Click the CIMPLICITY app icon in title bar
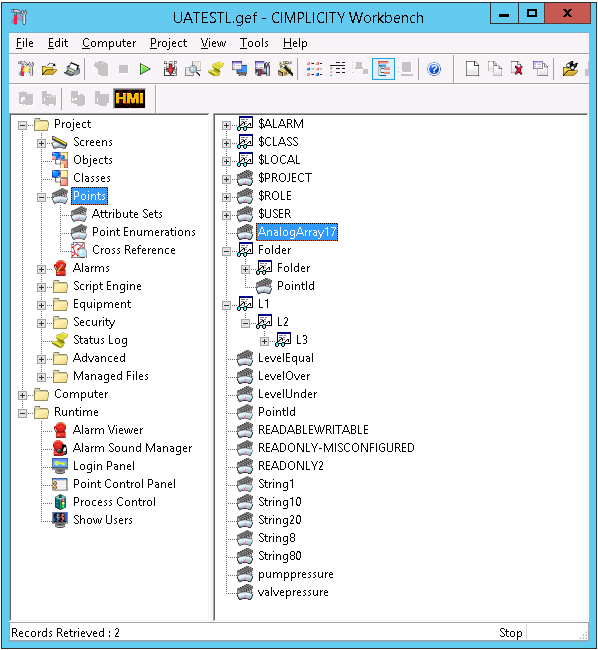The height and width of the screenshot is (650, 598). coord(19,17)
